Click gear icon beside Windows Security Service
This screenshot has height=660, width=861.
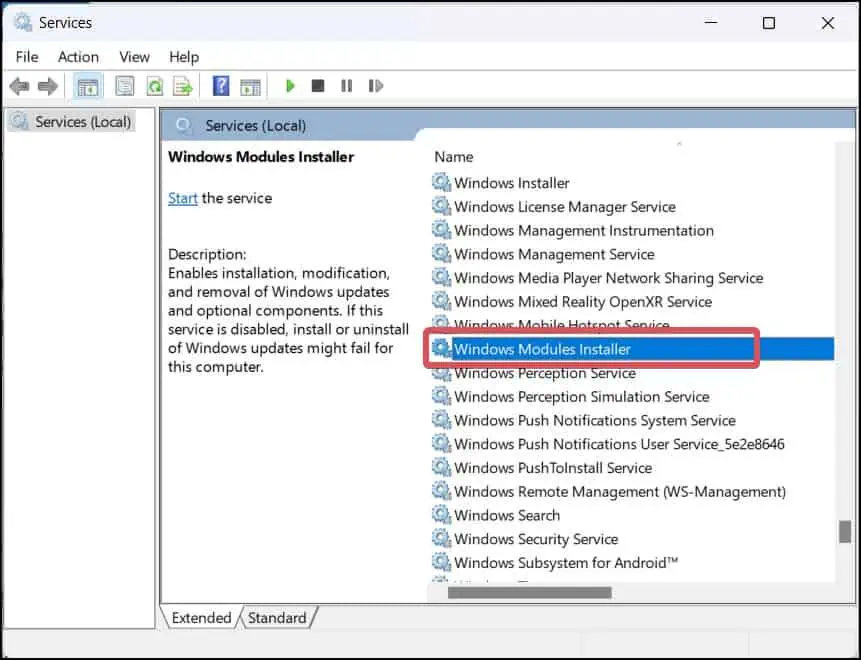(441, 538)
